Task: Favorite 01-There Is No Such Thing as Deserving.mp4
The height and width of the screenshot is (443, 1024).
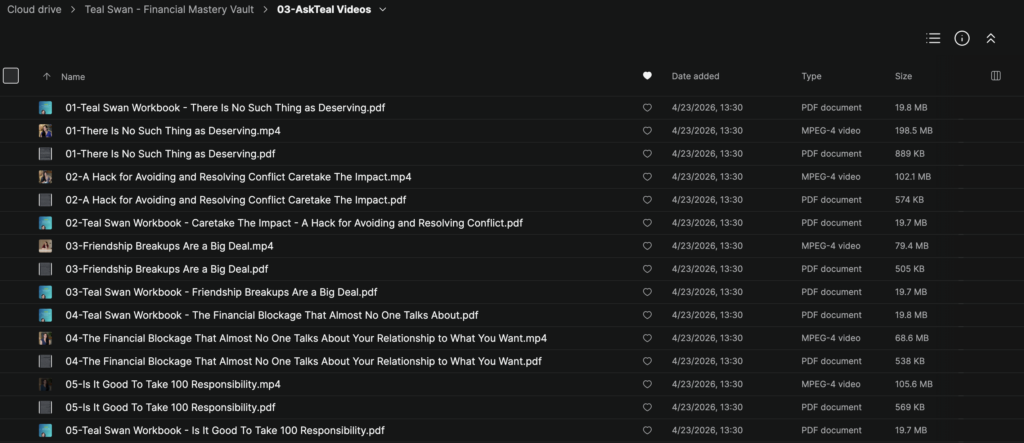Action: point(647,131)
